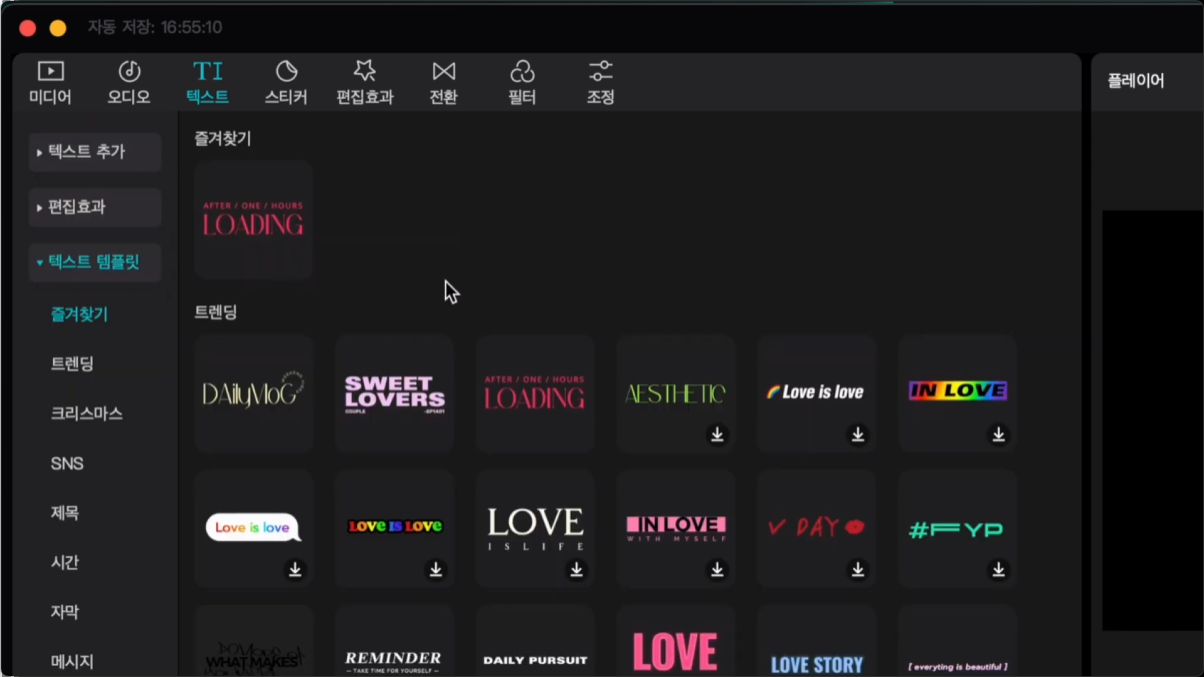Select 즐겨찾기 in the sidebar
Screen dimensions: 1204x677
tap(79, 314)
